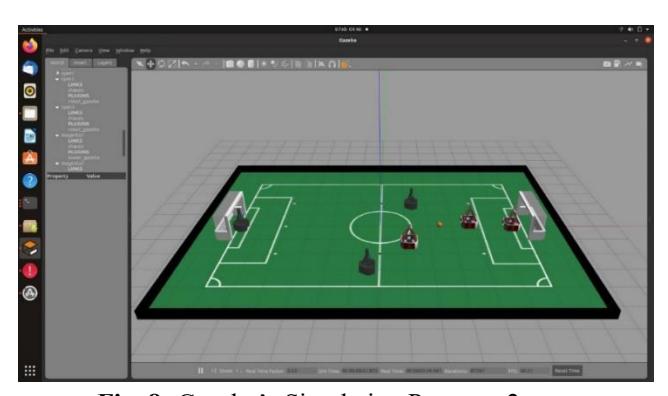
Task: Open Software Updater from the dock
Action: coord(30,293)
